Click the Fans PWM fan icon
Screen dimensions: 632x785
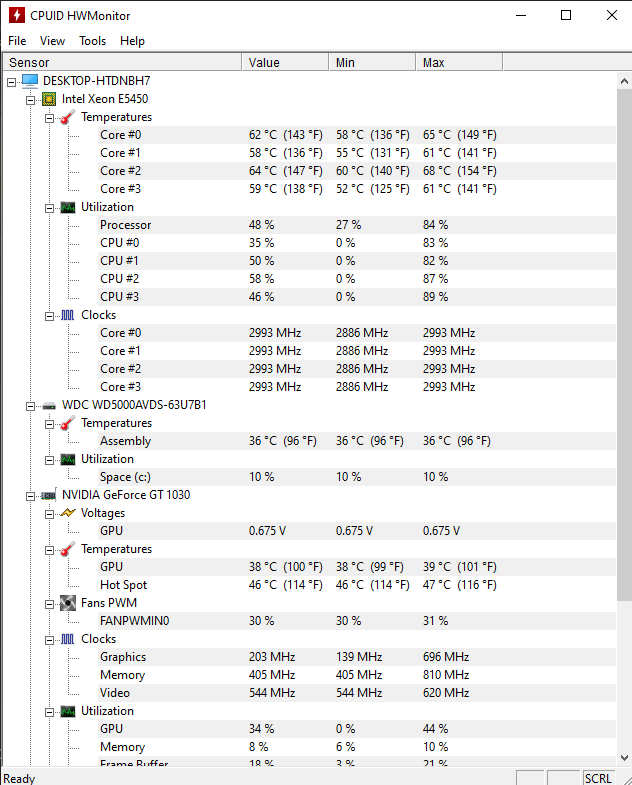coord(68,603)
